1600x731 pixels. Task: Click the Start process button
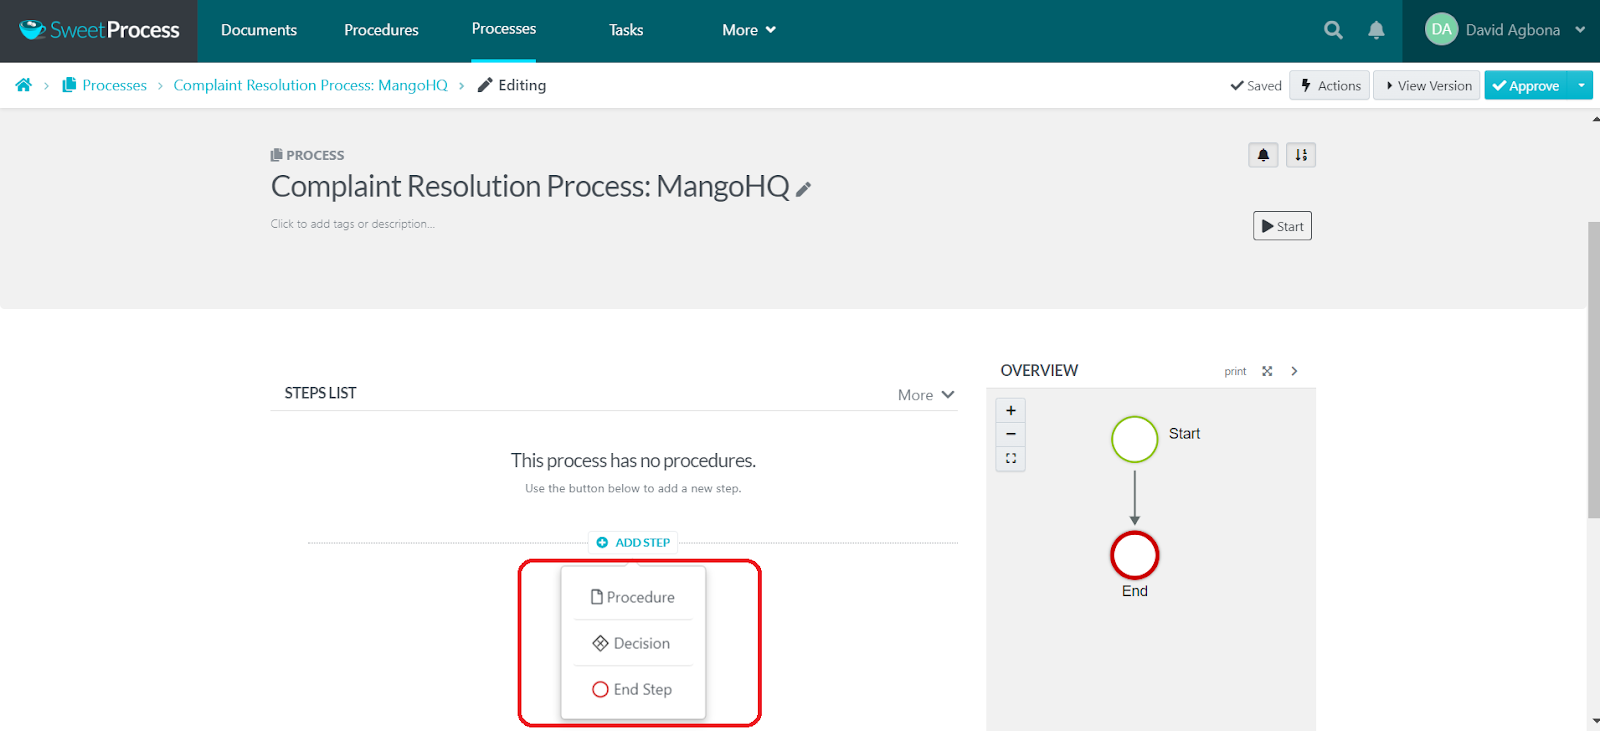point(1282,226)
